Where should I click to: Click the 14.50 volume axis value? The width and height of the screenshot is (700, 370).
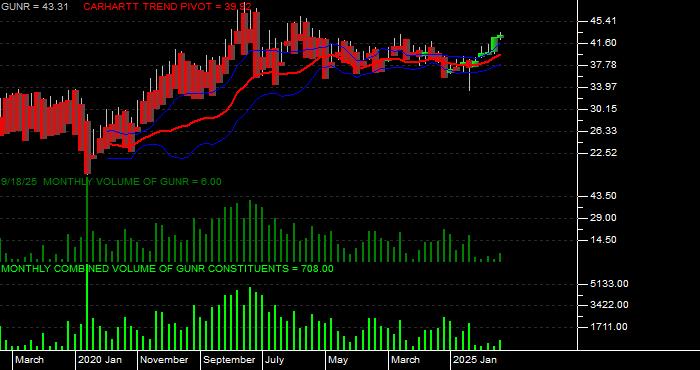(603, 240)
